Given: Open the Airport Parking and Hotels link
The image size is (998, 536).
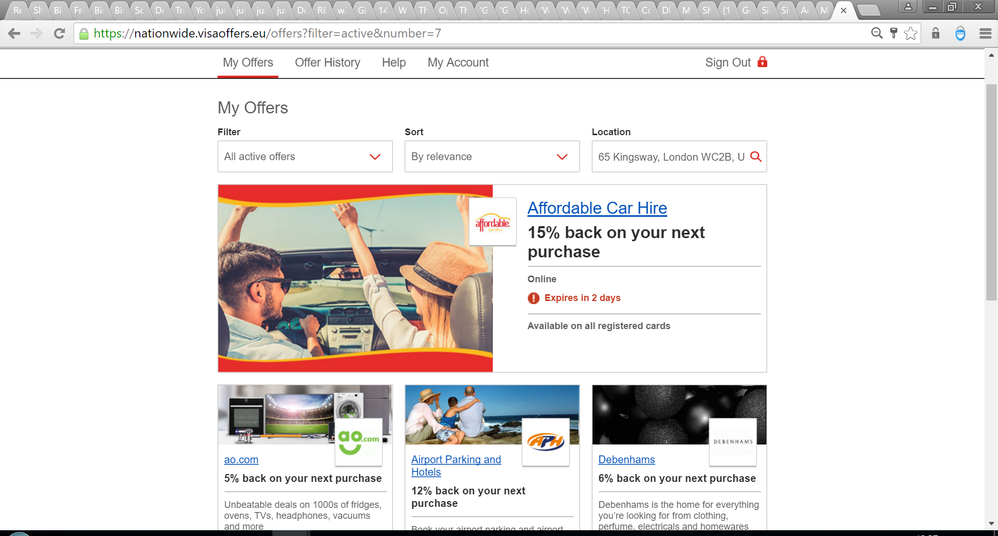Looking at the screenshot, I should click(x=456, y=466).
